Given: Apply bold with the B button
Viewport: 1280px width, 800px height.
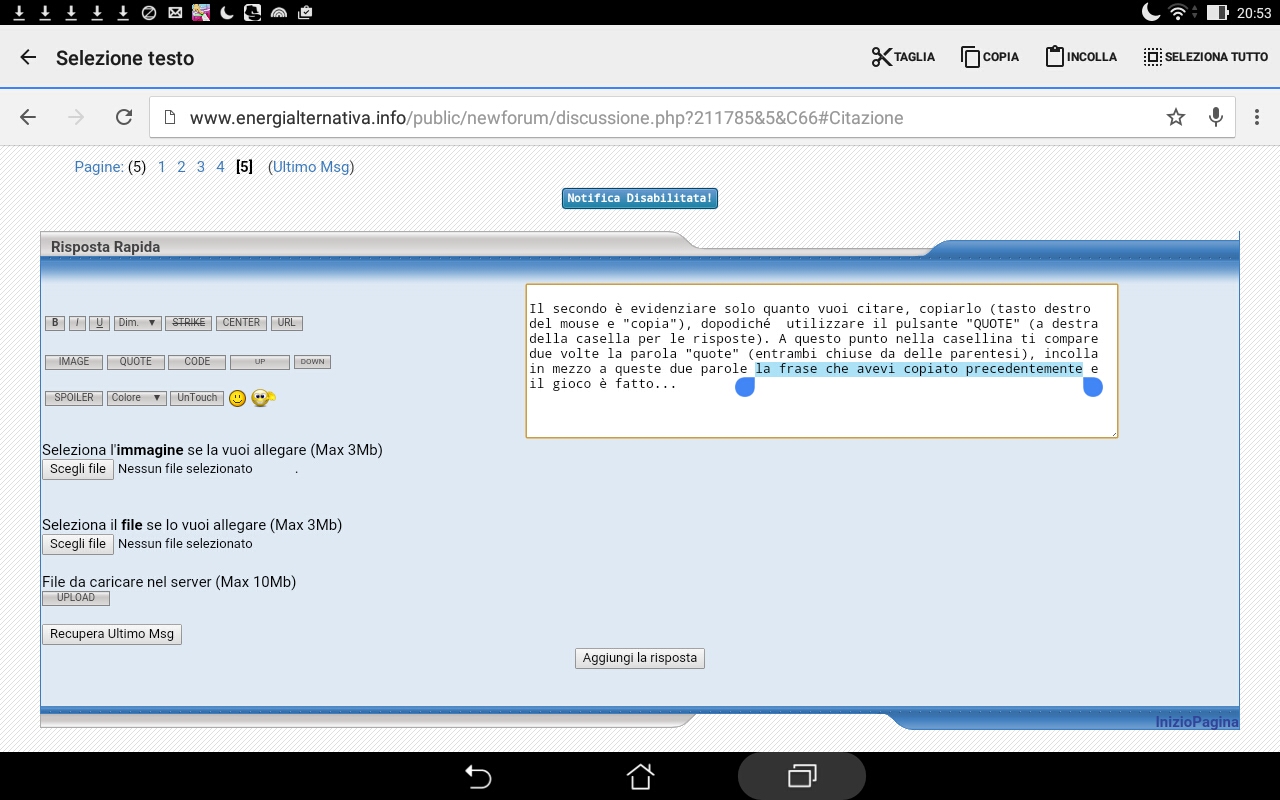Looking at the screenshot, I should [55, 323].
